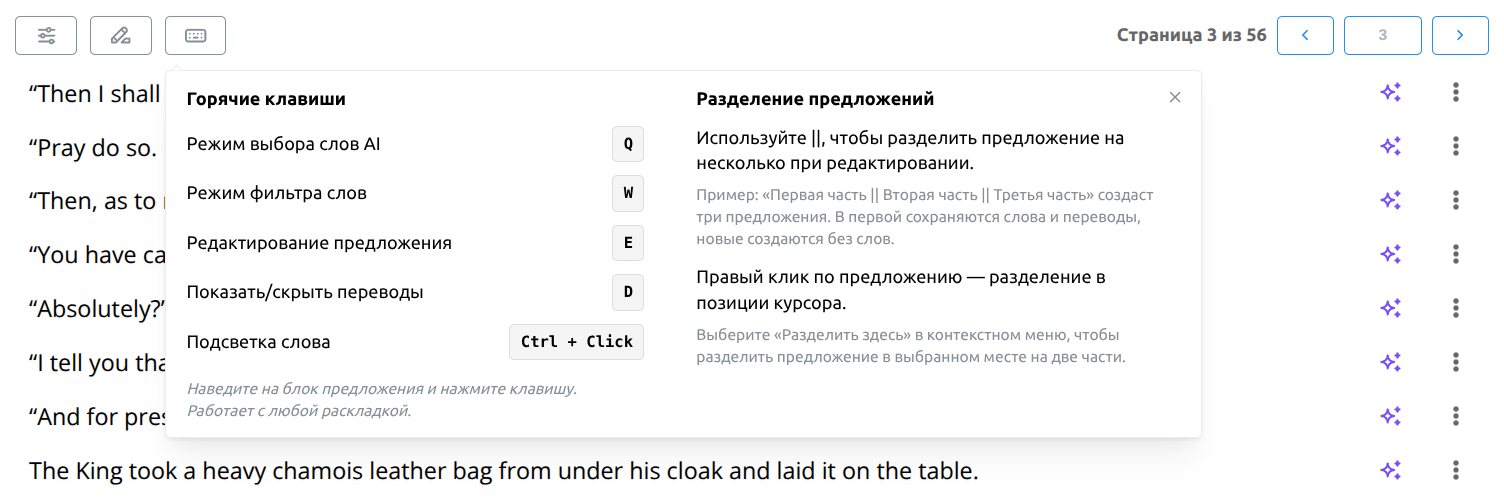Click AI sparkle icon for "Absolutely?" sentence
This screenshot has height=497, width=1504.
(1390, 308)
